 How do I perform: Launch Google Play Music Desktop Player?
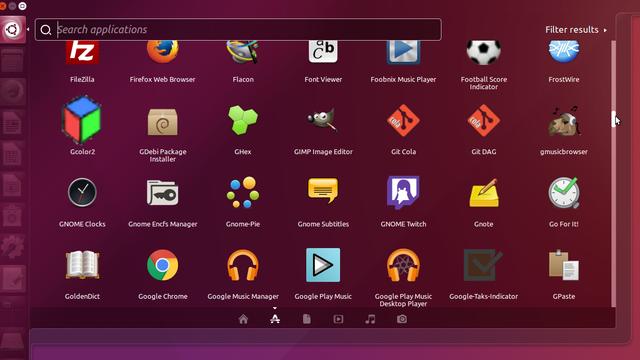click(x=403, y=265)
